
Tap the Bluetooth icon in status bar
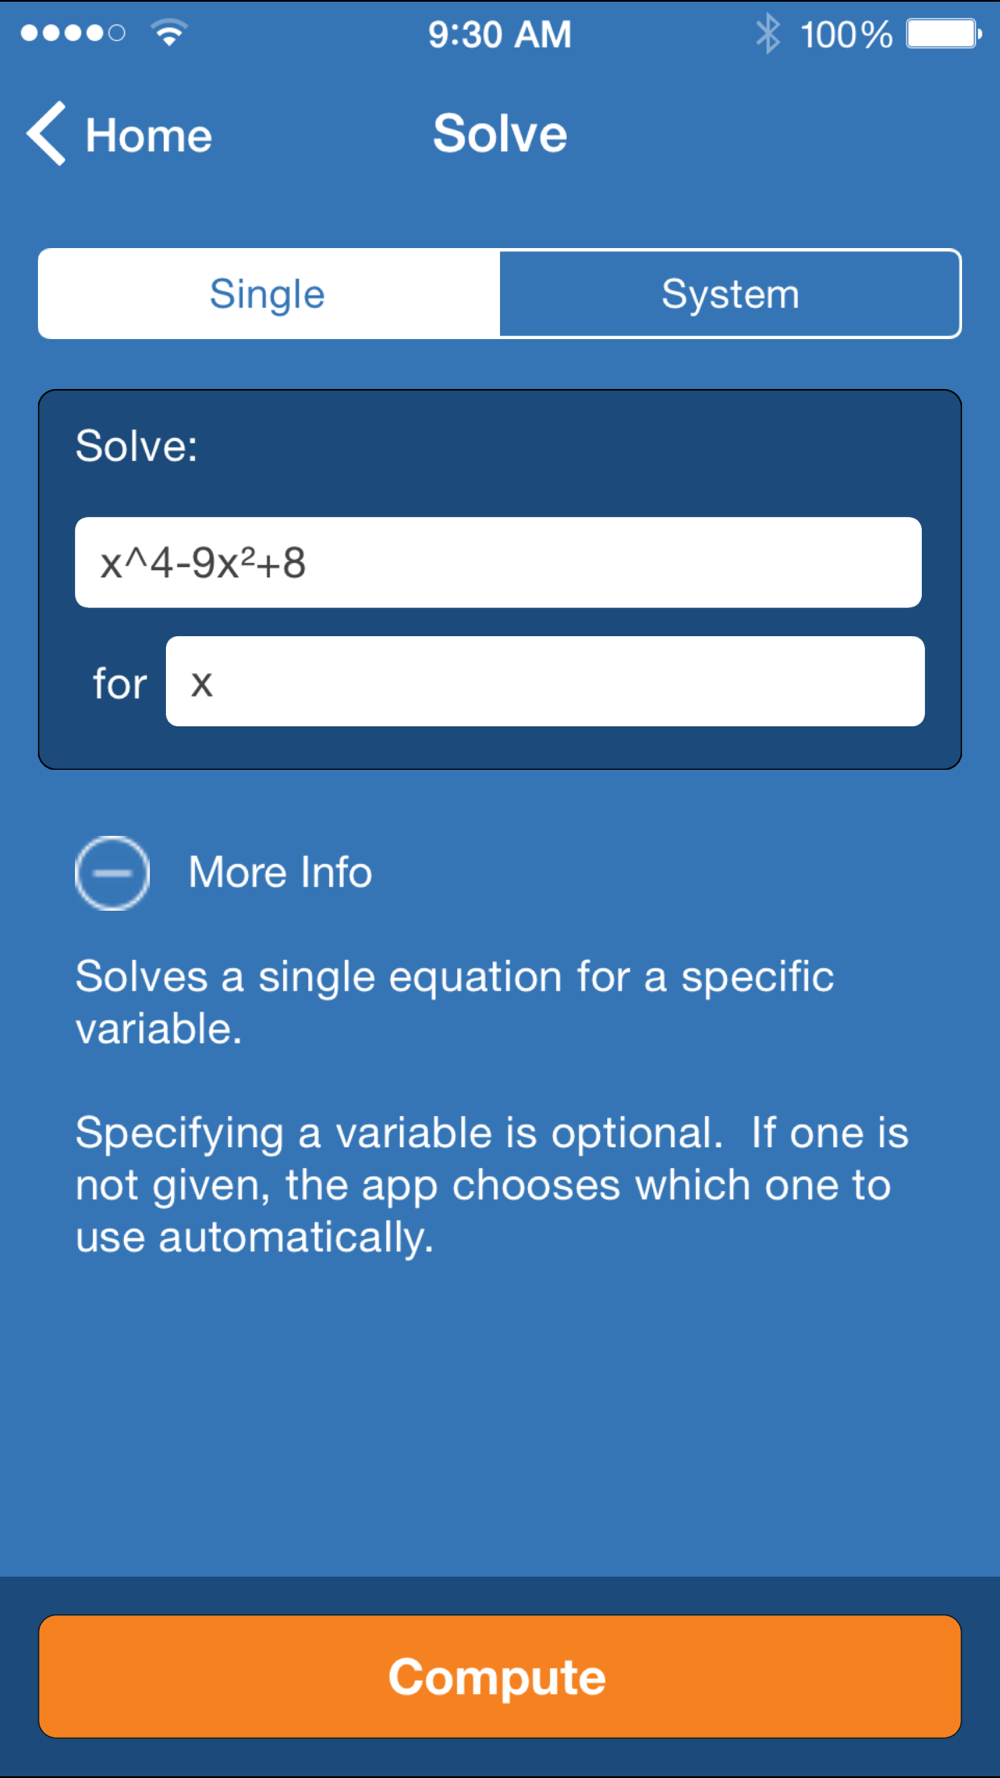pyautogui.click(x=767, y=33)
